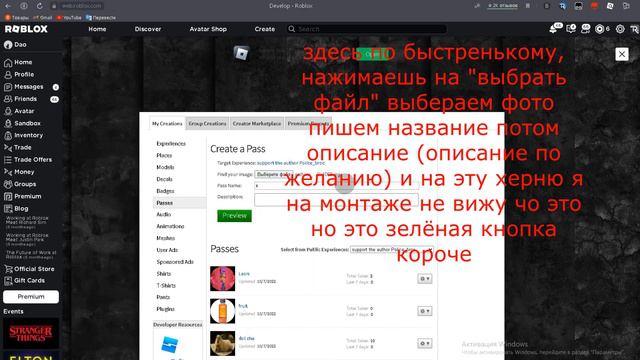The height and width of the screenshot is (360, 640).
Task: Open gear dropdown for the third pass
Action: point(424,344)
